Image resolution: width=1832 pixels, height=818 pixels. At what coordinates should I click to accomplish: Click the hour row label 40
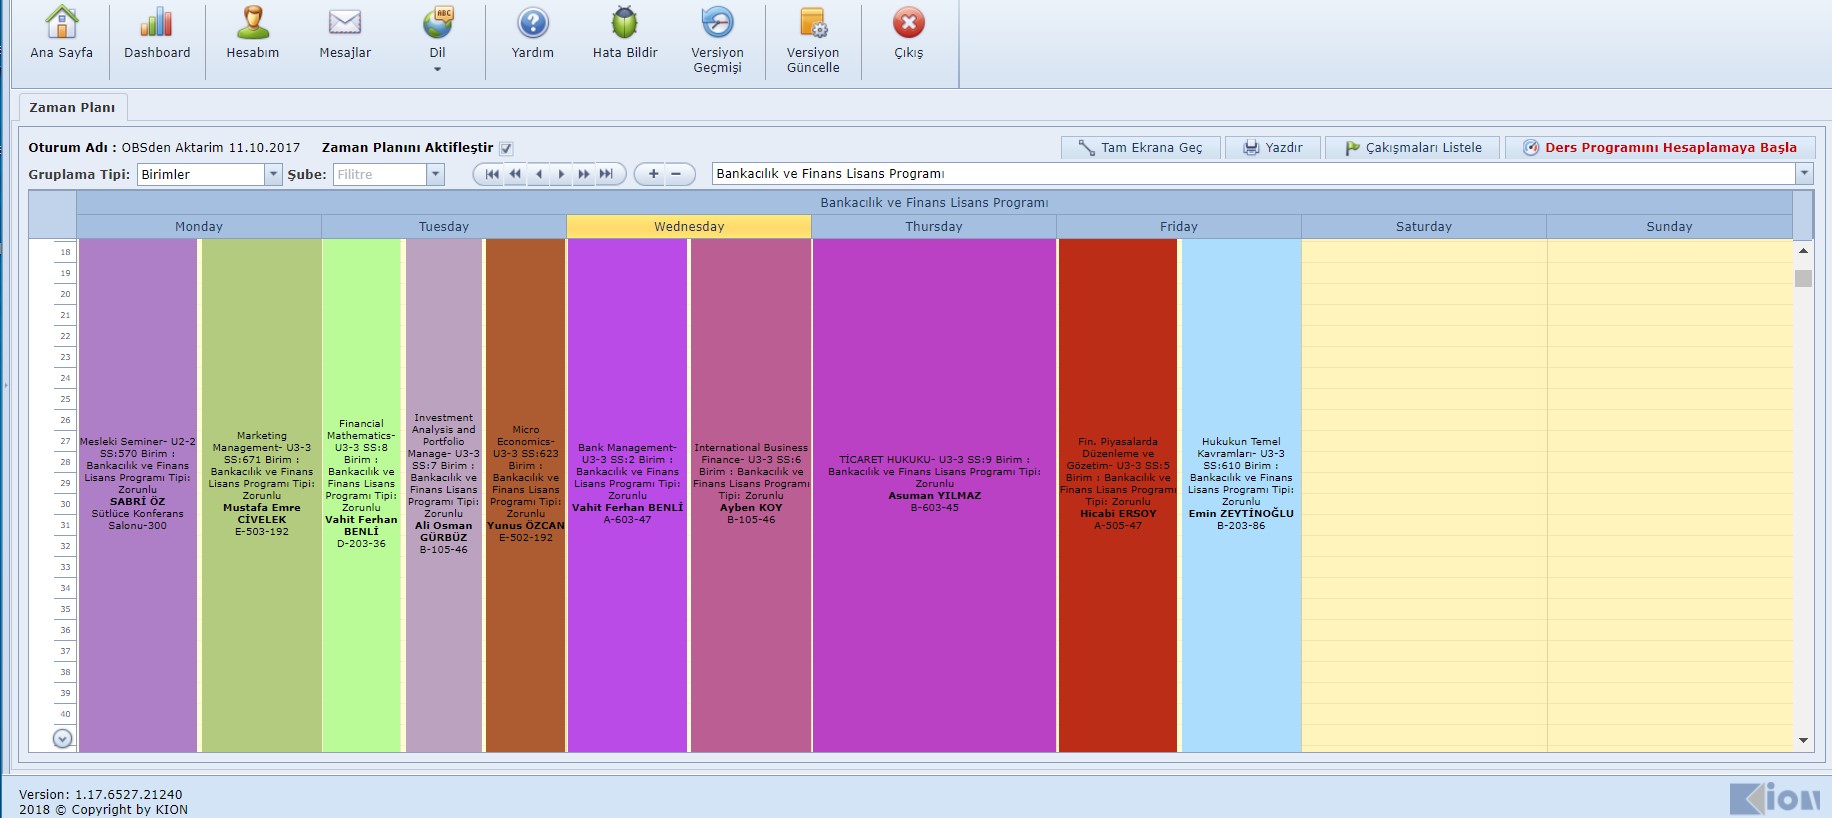pyautogui.click(x=65, y=714)
